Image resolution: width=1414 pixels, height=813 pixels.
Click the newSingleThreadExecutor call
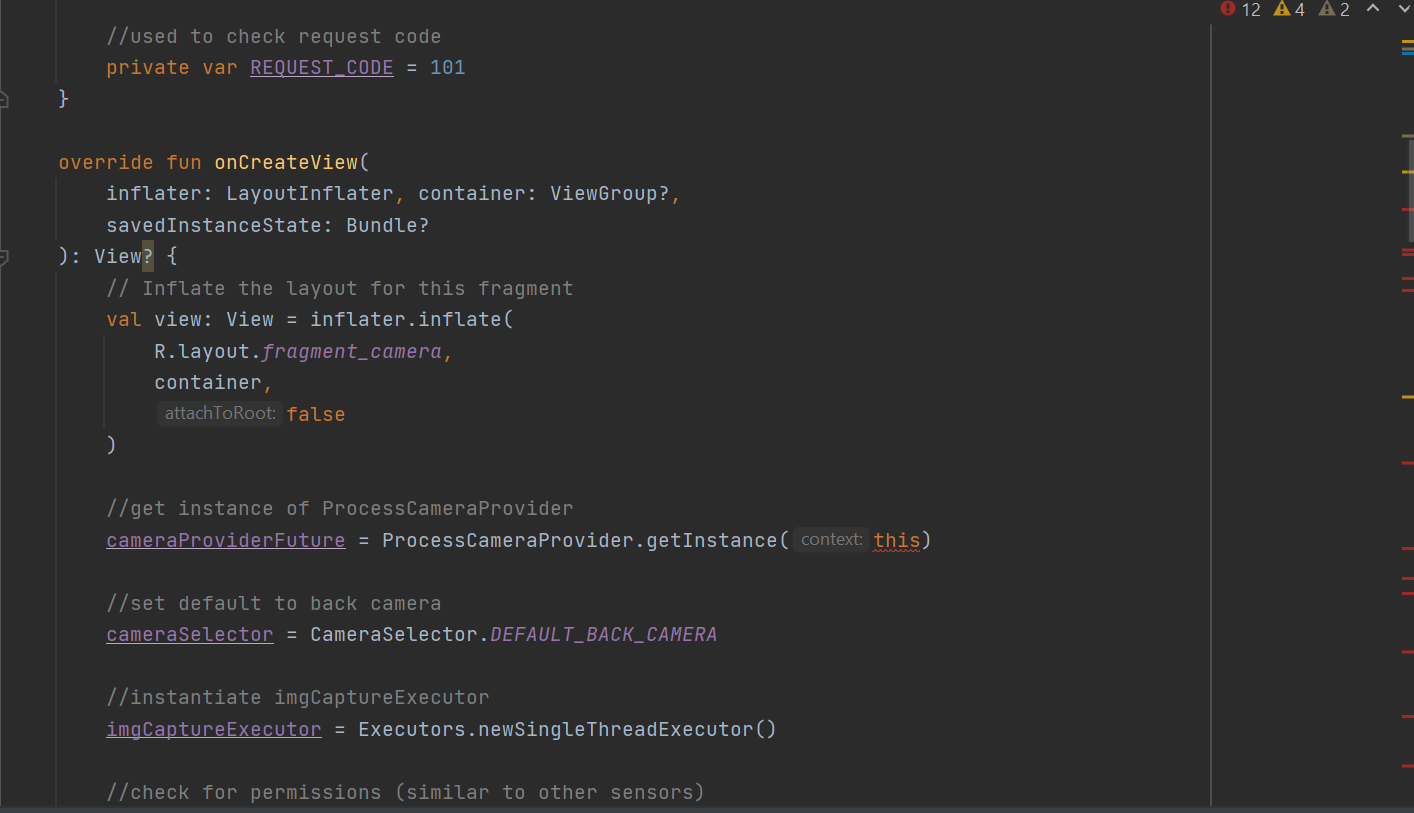point(615,729)
